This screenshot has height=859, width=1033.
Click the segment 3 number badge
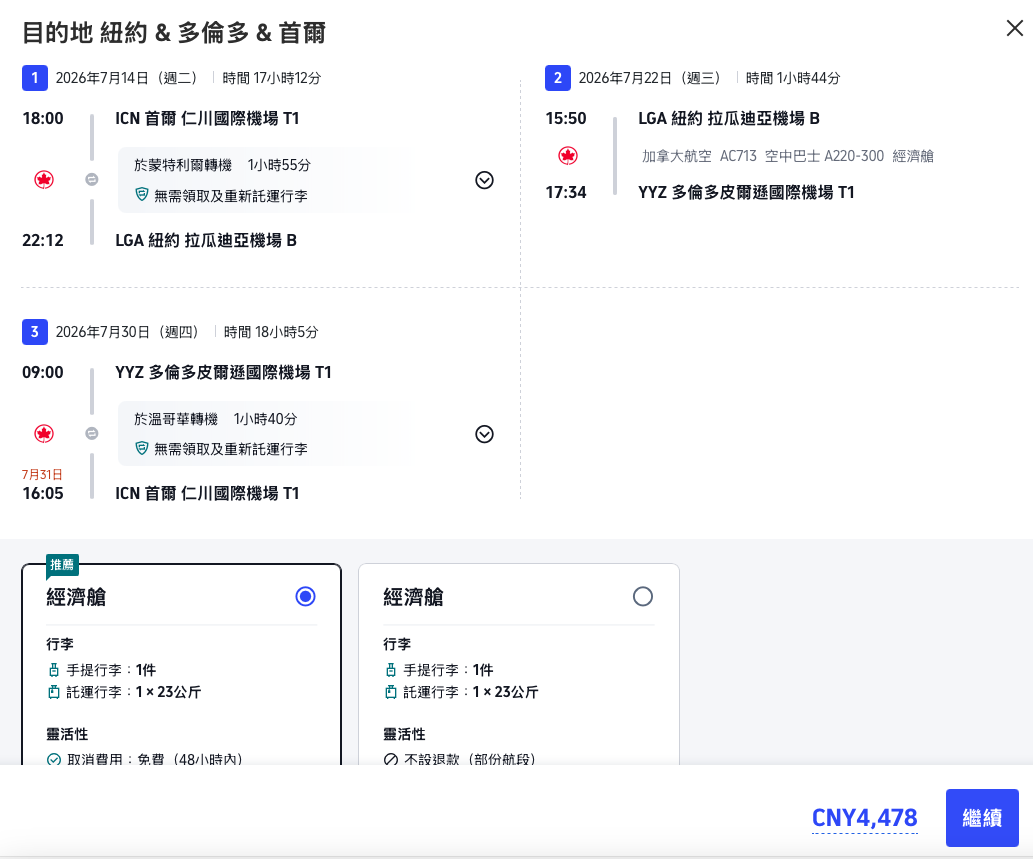(x=36, y=331)
